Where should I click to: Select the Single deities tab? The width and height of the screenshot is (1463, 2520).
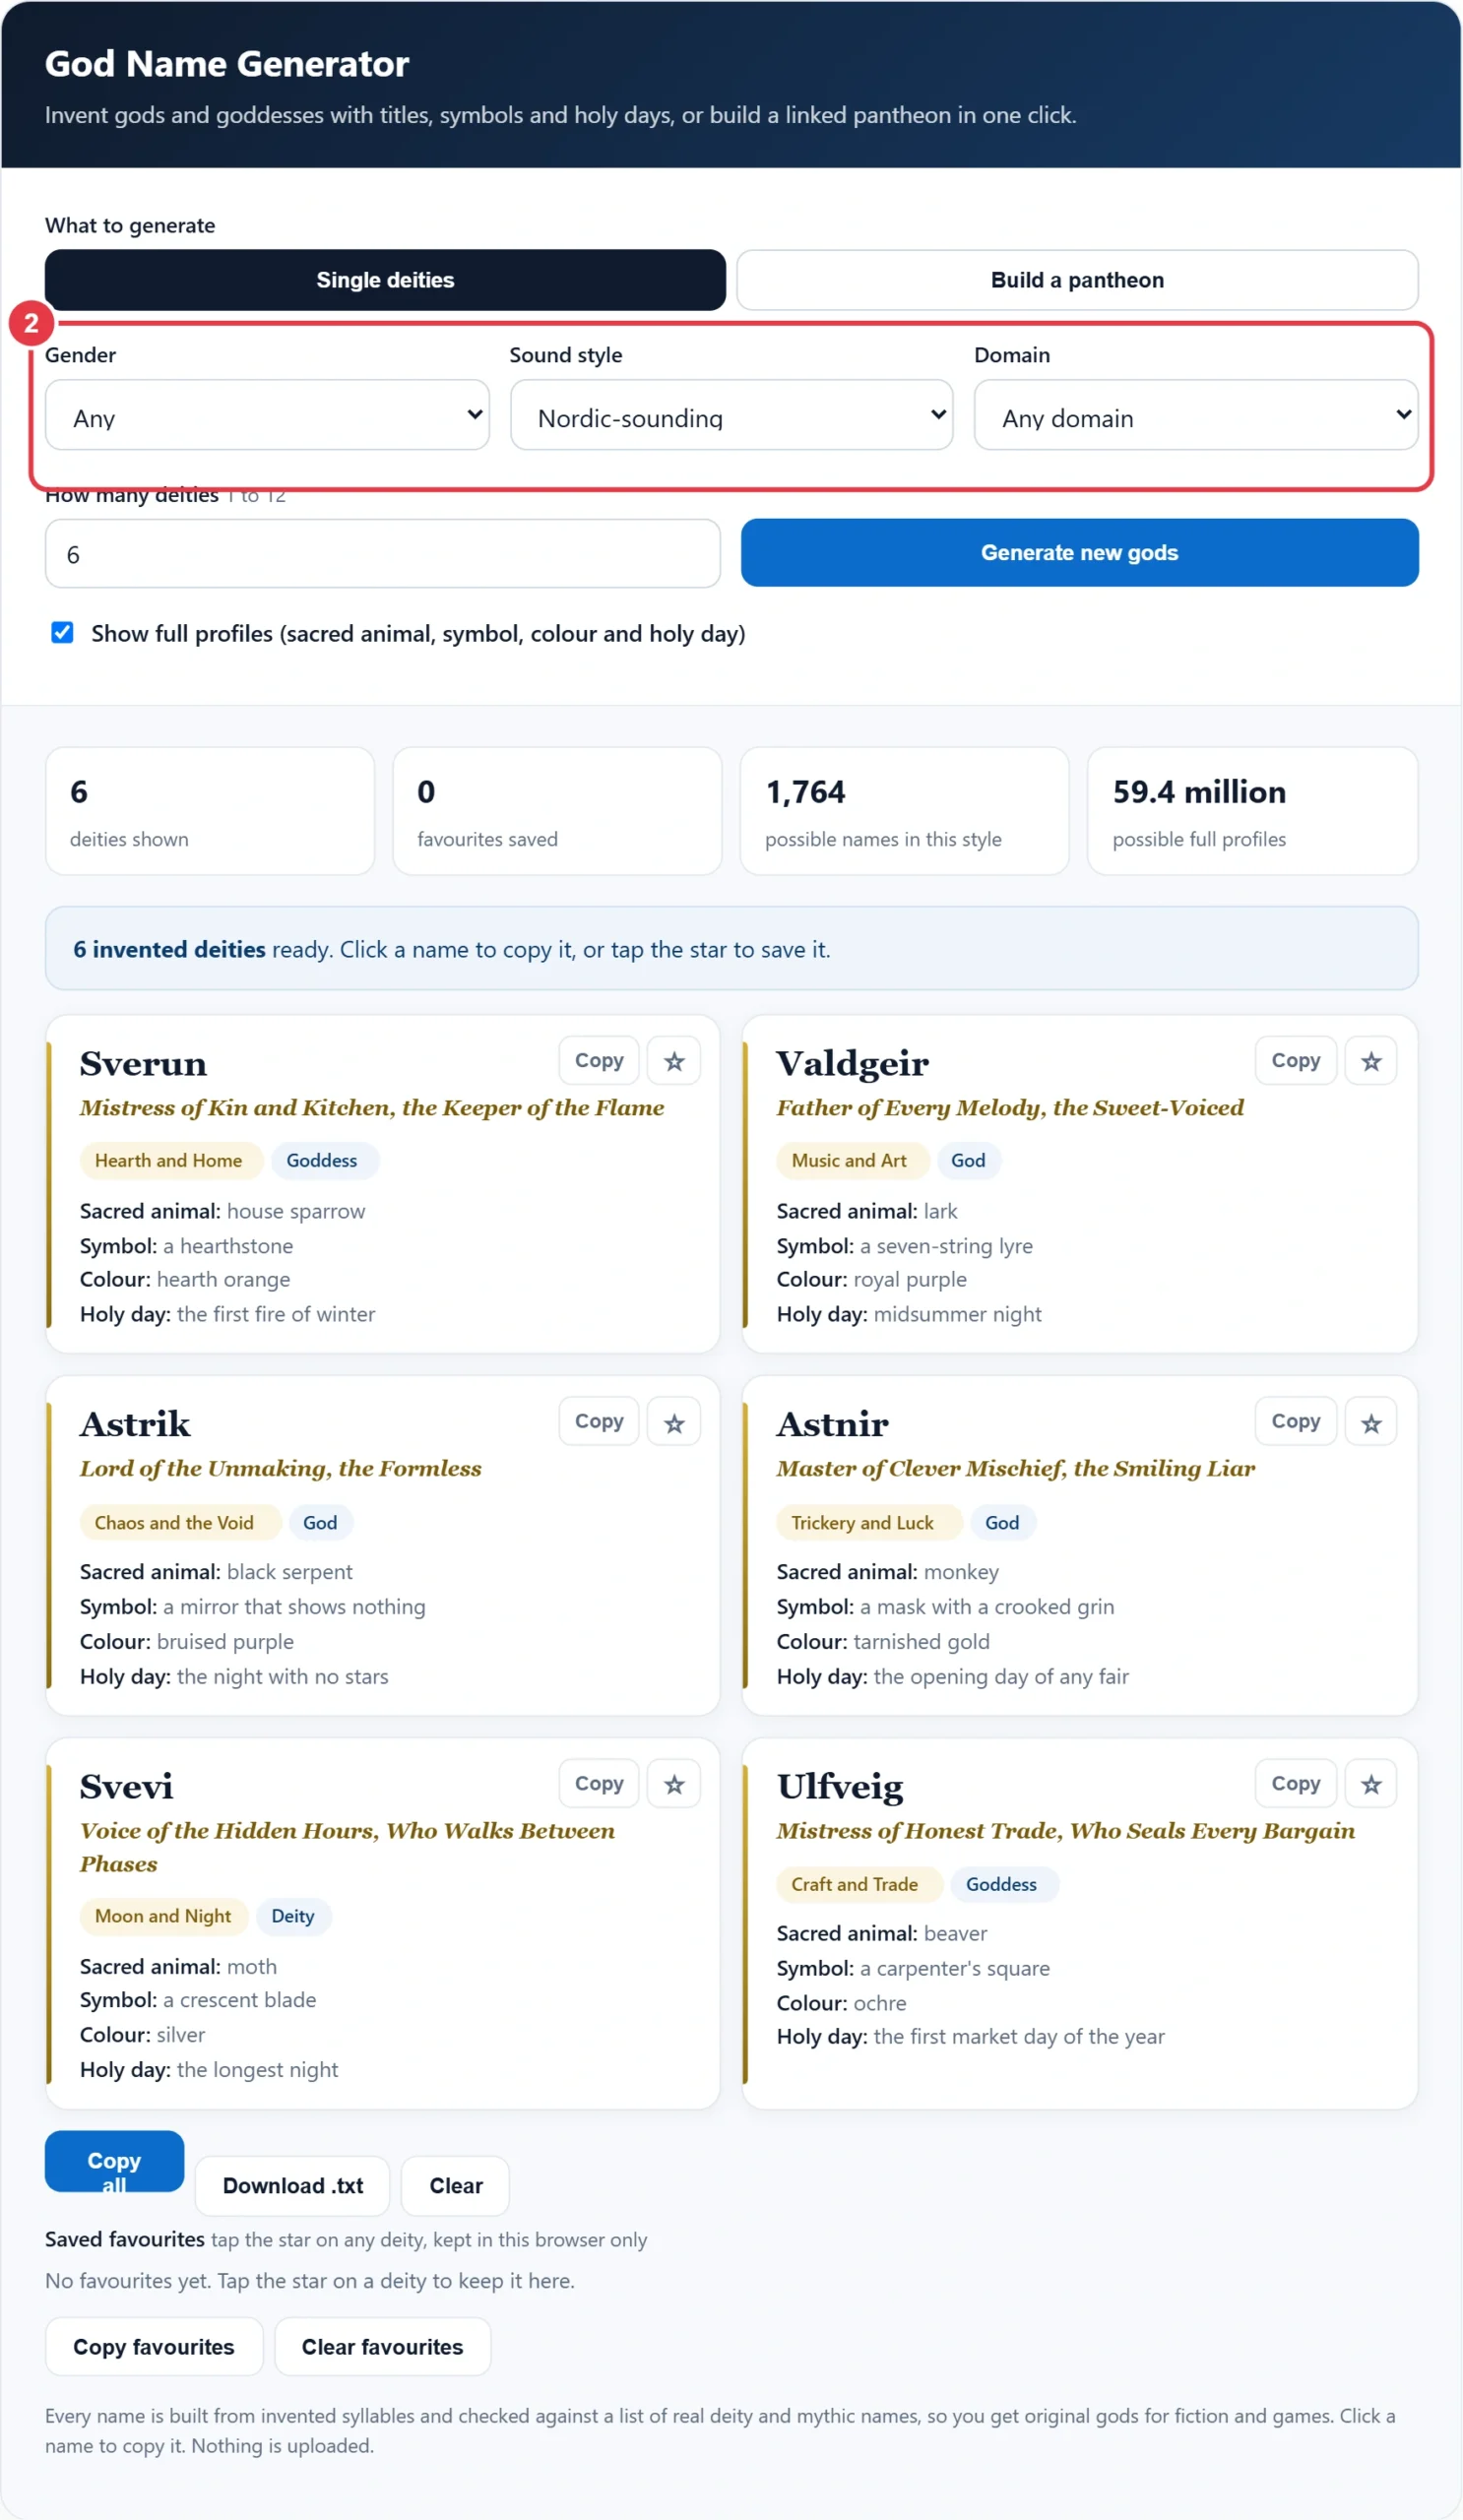385,280
